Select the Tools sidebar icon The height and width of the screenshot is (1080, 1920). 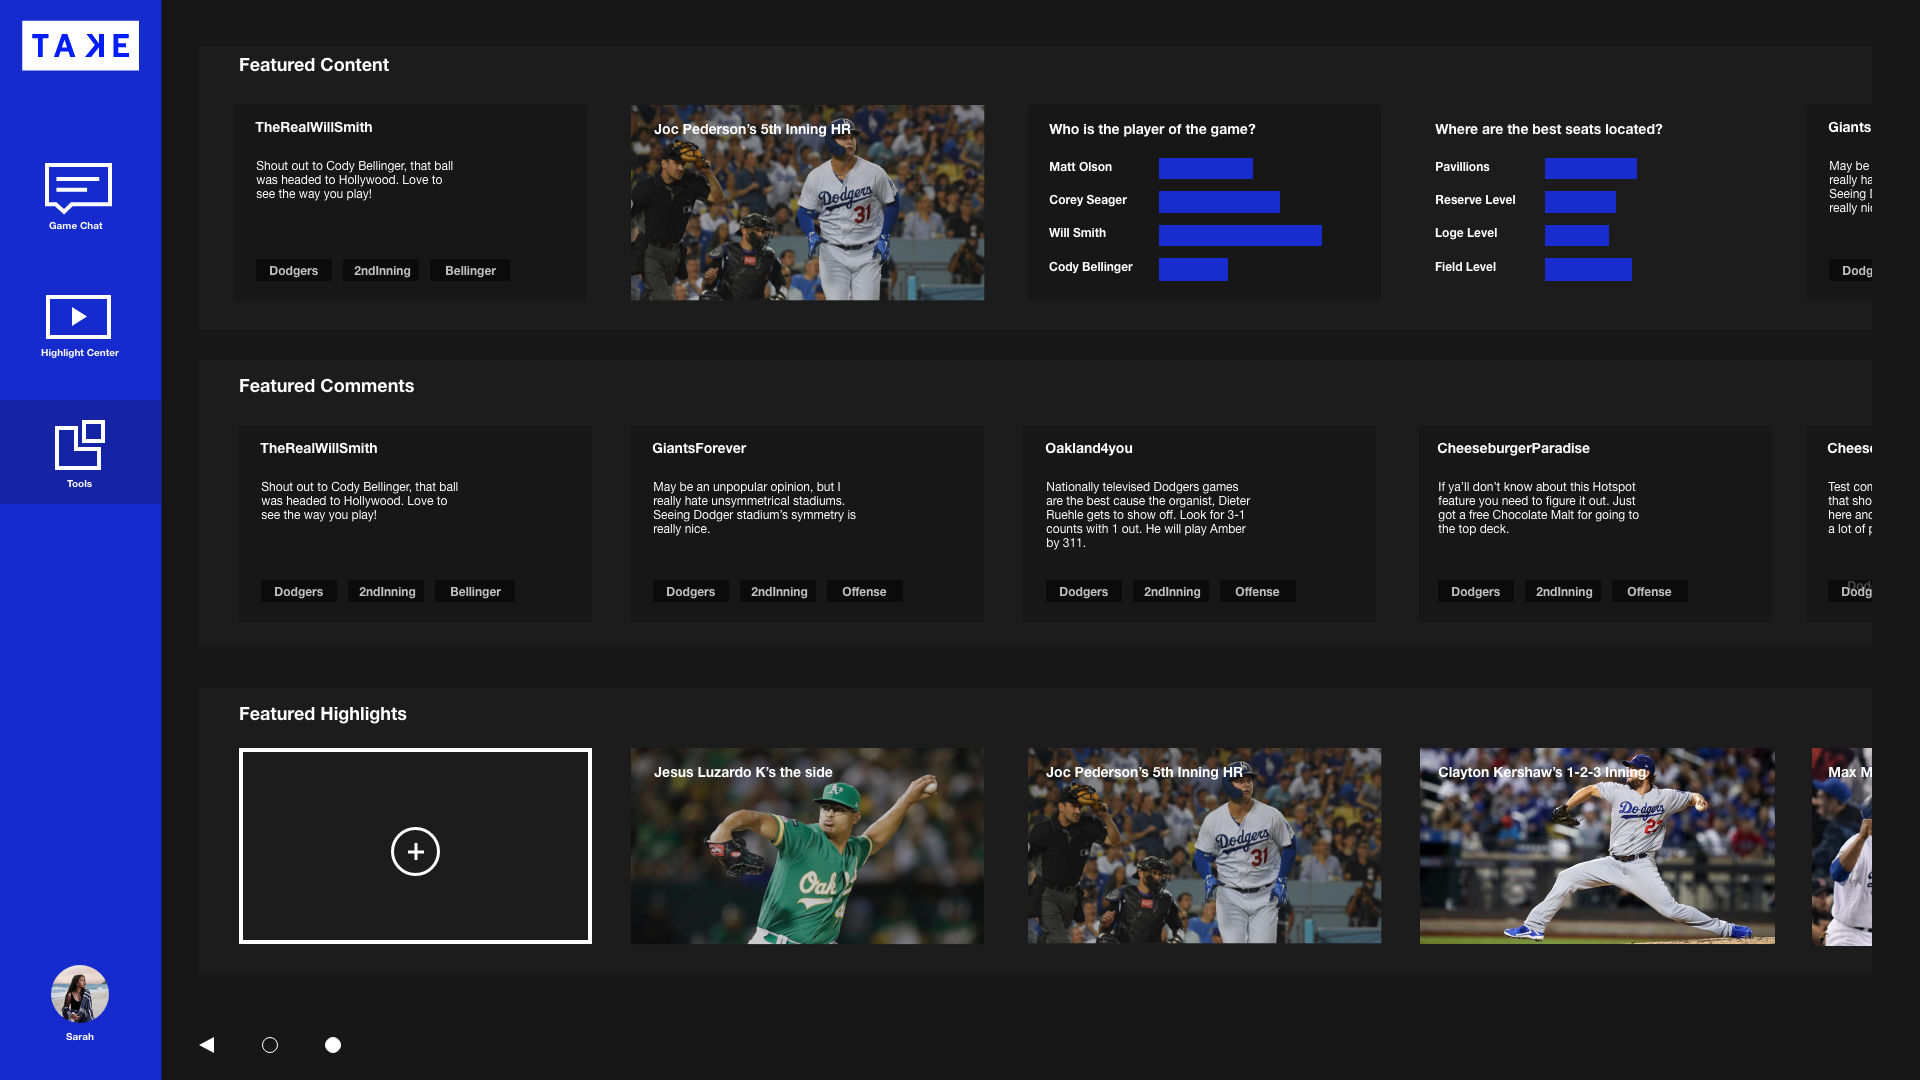(x=79, y=446)
